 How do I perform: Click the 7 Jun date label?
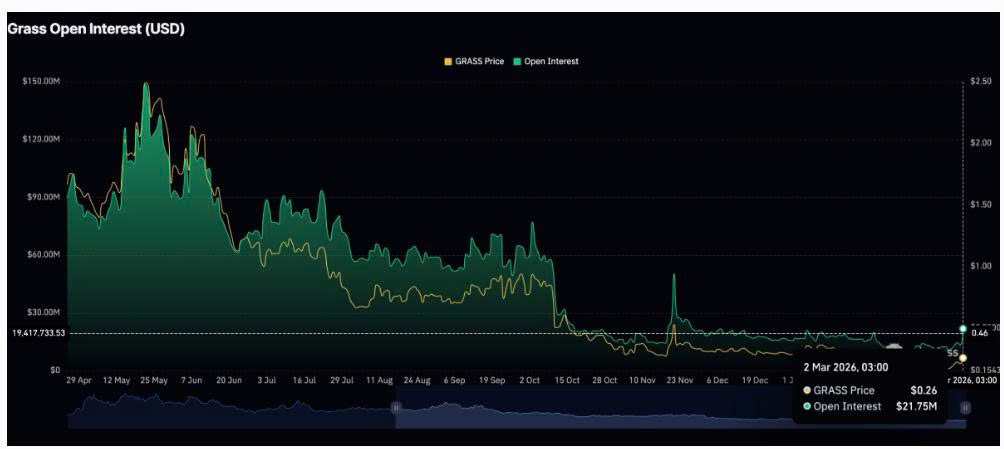pyautogui.click(x=191, y=380)
